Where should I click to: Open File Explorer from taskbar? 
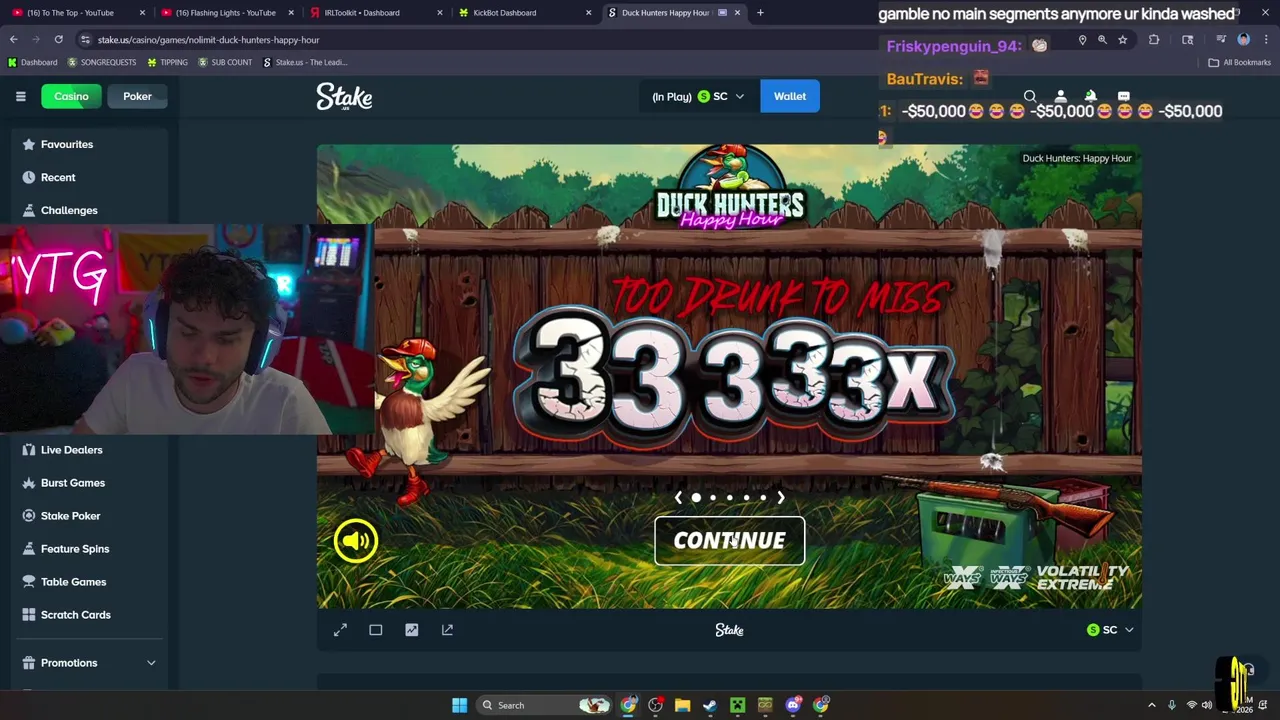pos(682,705)
